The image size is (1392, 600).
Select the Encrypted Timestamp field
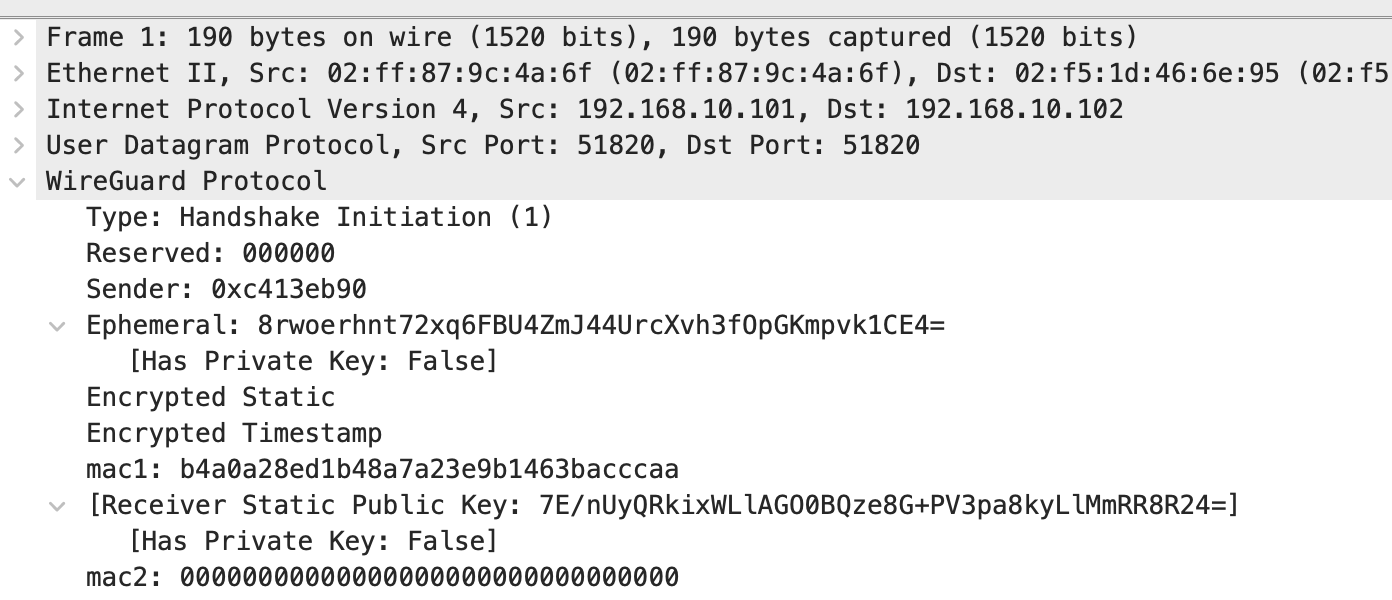234,434
